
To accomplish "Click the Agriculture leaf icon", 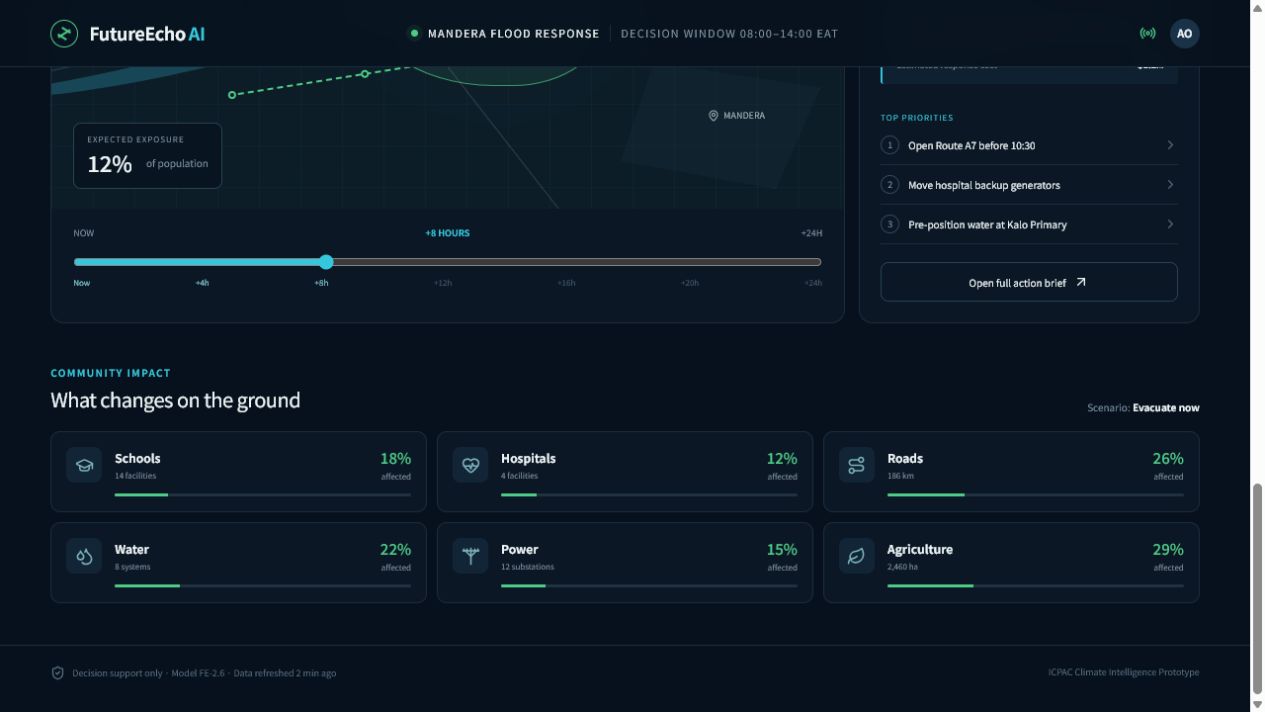I will pyautogui.click(x=856, y=556).
